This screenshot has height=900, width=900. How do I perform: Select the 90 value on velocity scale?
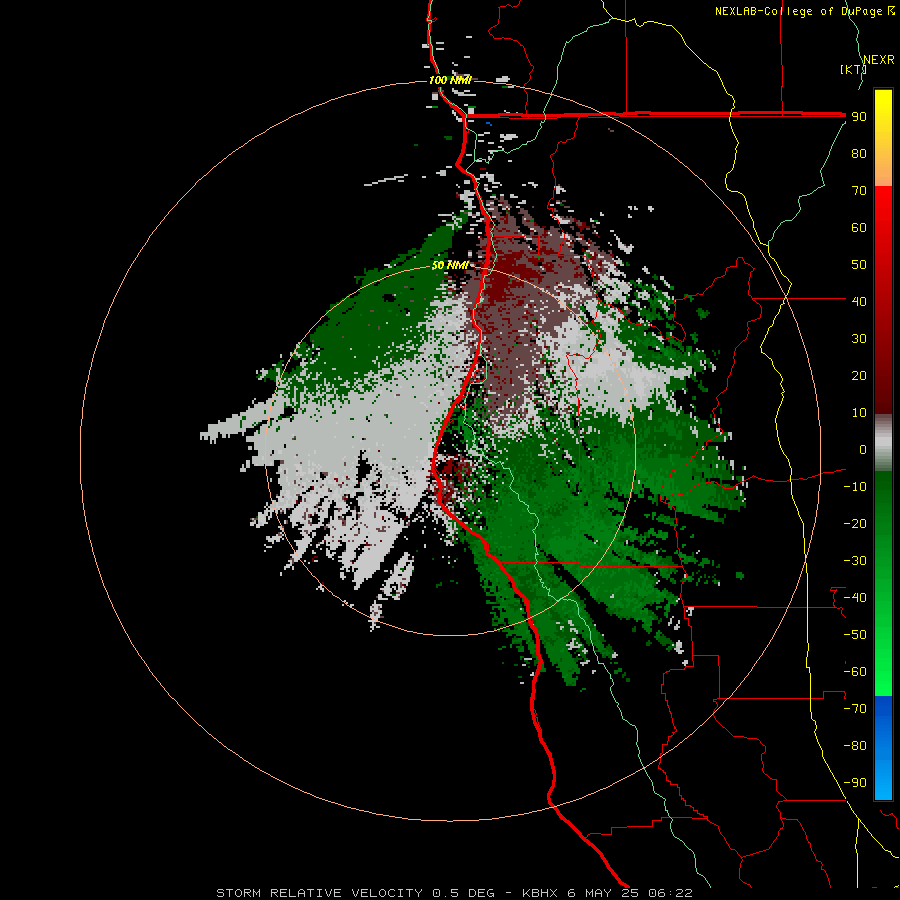click(x=859, y=117)
